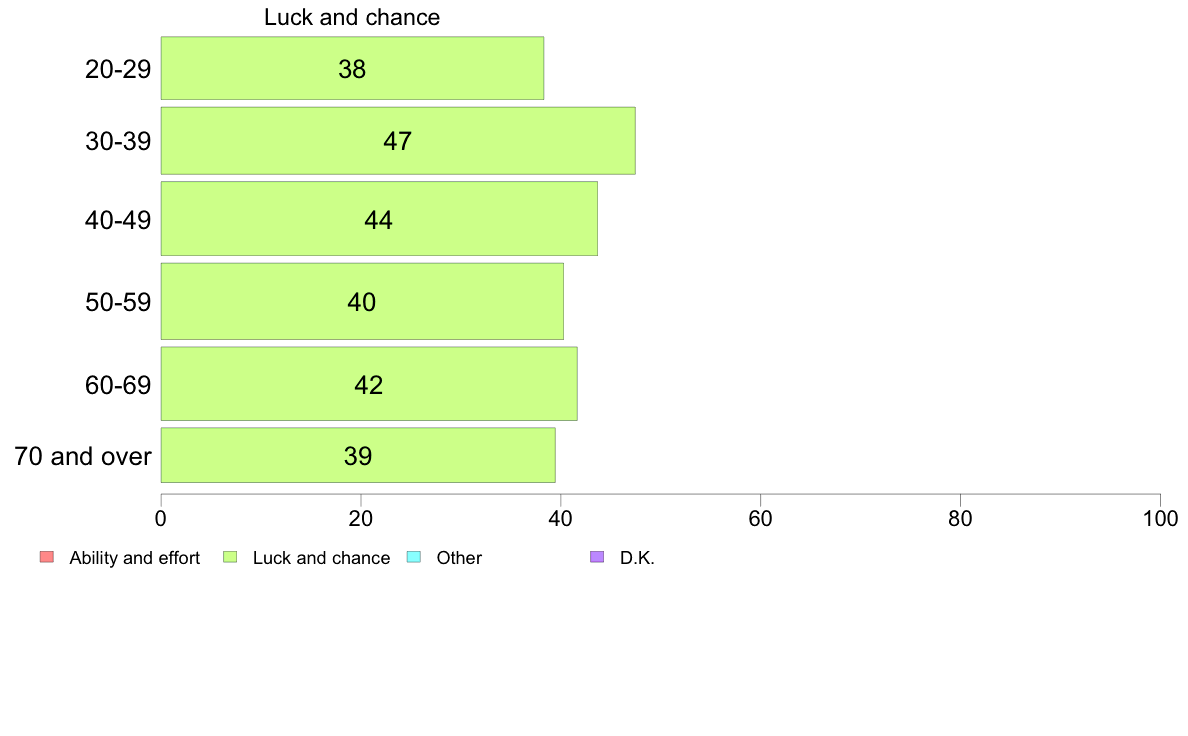Select the 20-29 bar showing 38

tap(352, 68)
